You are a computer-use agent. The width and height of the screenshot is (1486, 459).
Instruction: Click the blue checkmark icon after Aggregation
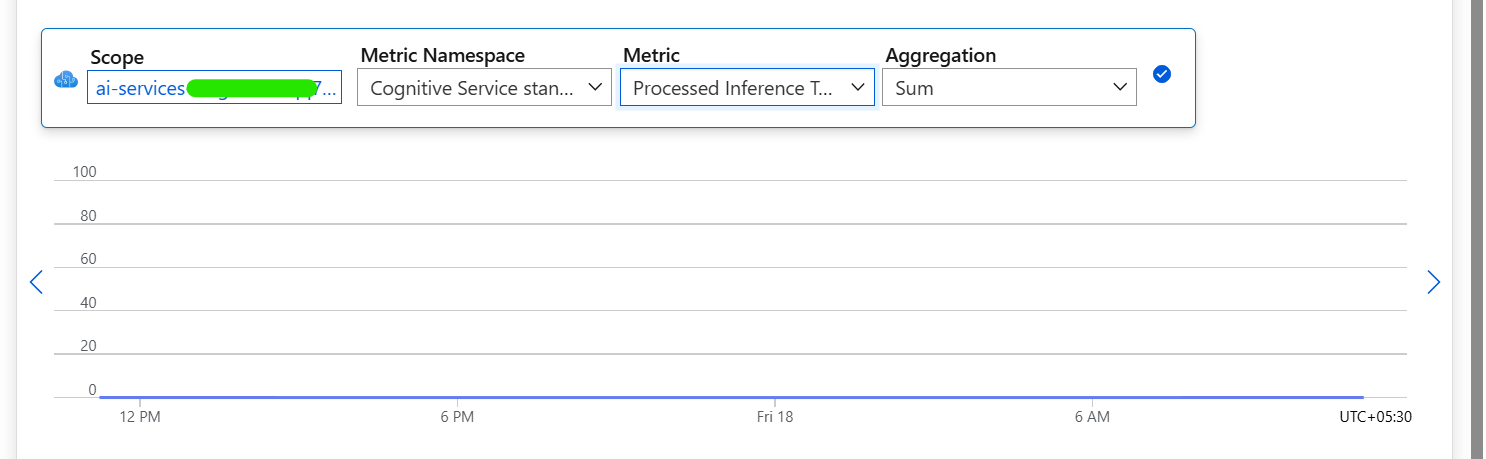coord(1161,74)
